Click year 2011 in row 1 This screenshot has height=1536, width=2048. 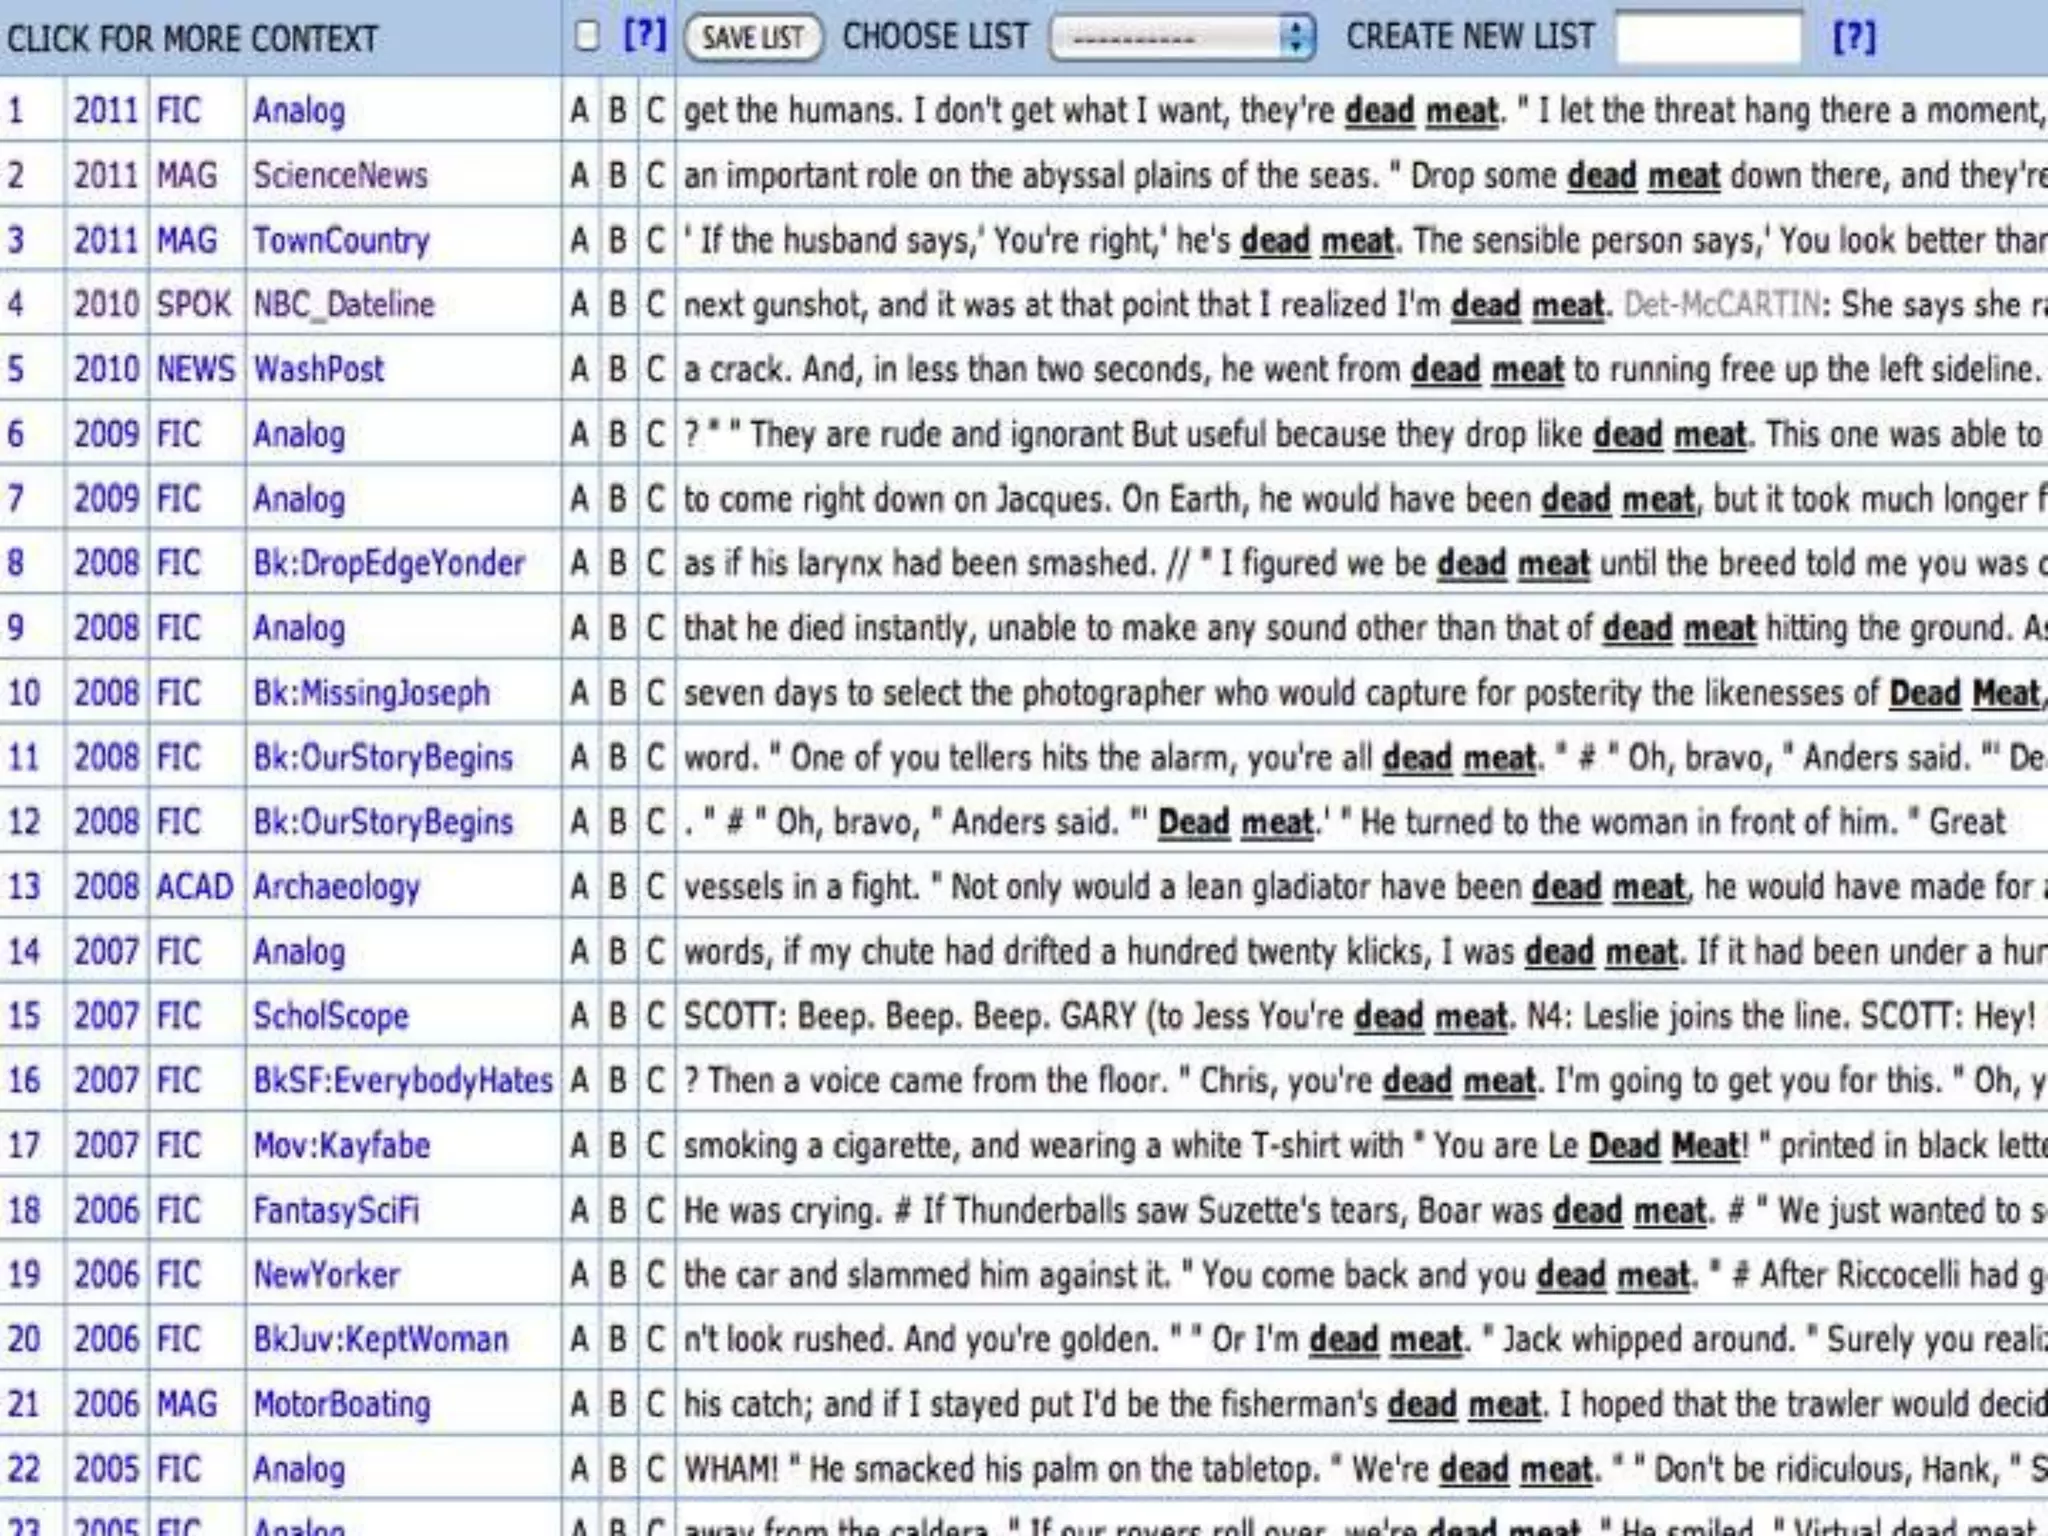click(106, 110)
